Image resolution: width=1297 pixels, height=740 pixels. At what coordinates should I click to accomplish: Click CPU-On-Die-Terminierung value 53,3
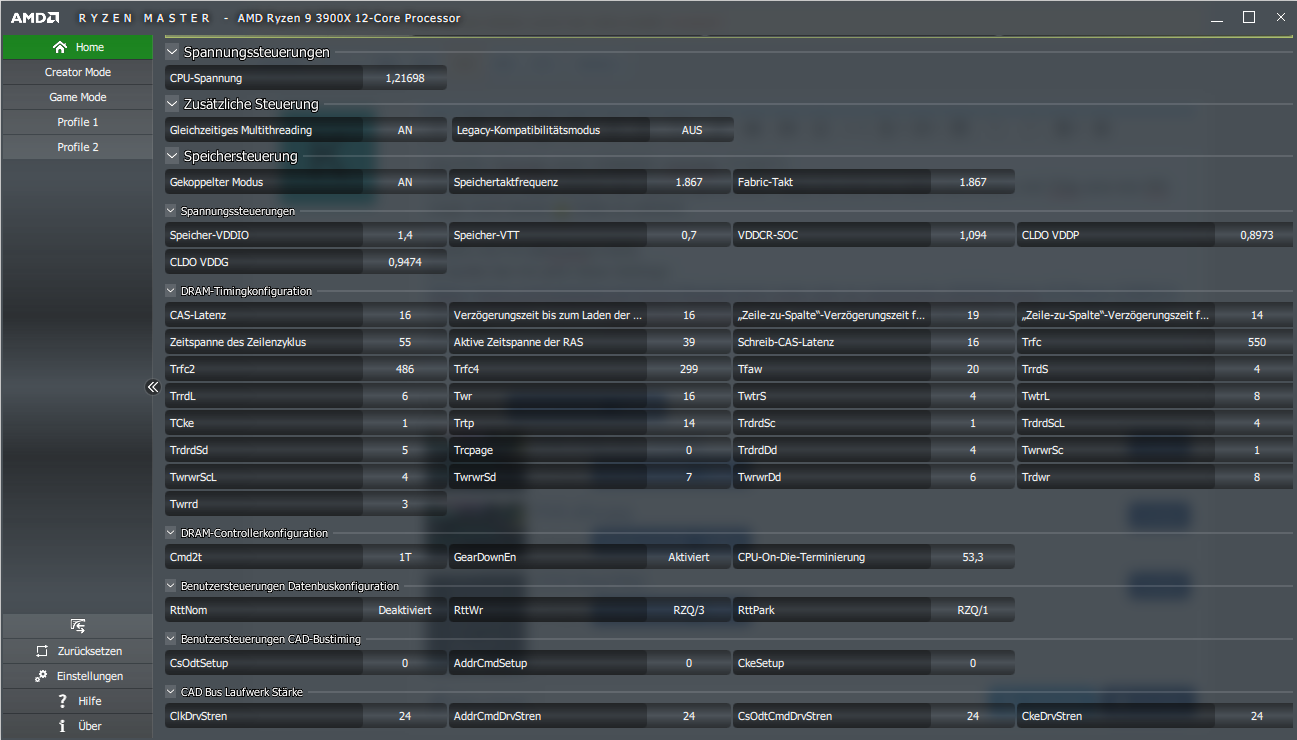click(973, 557)
